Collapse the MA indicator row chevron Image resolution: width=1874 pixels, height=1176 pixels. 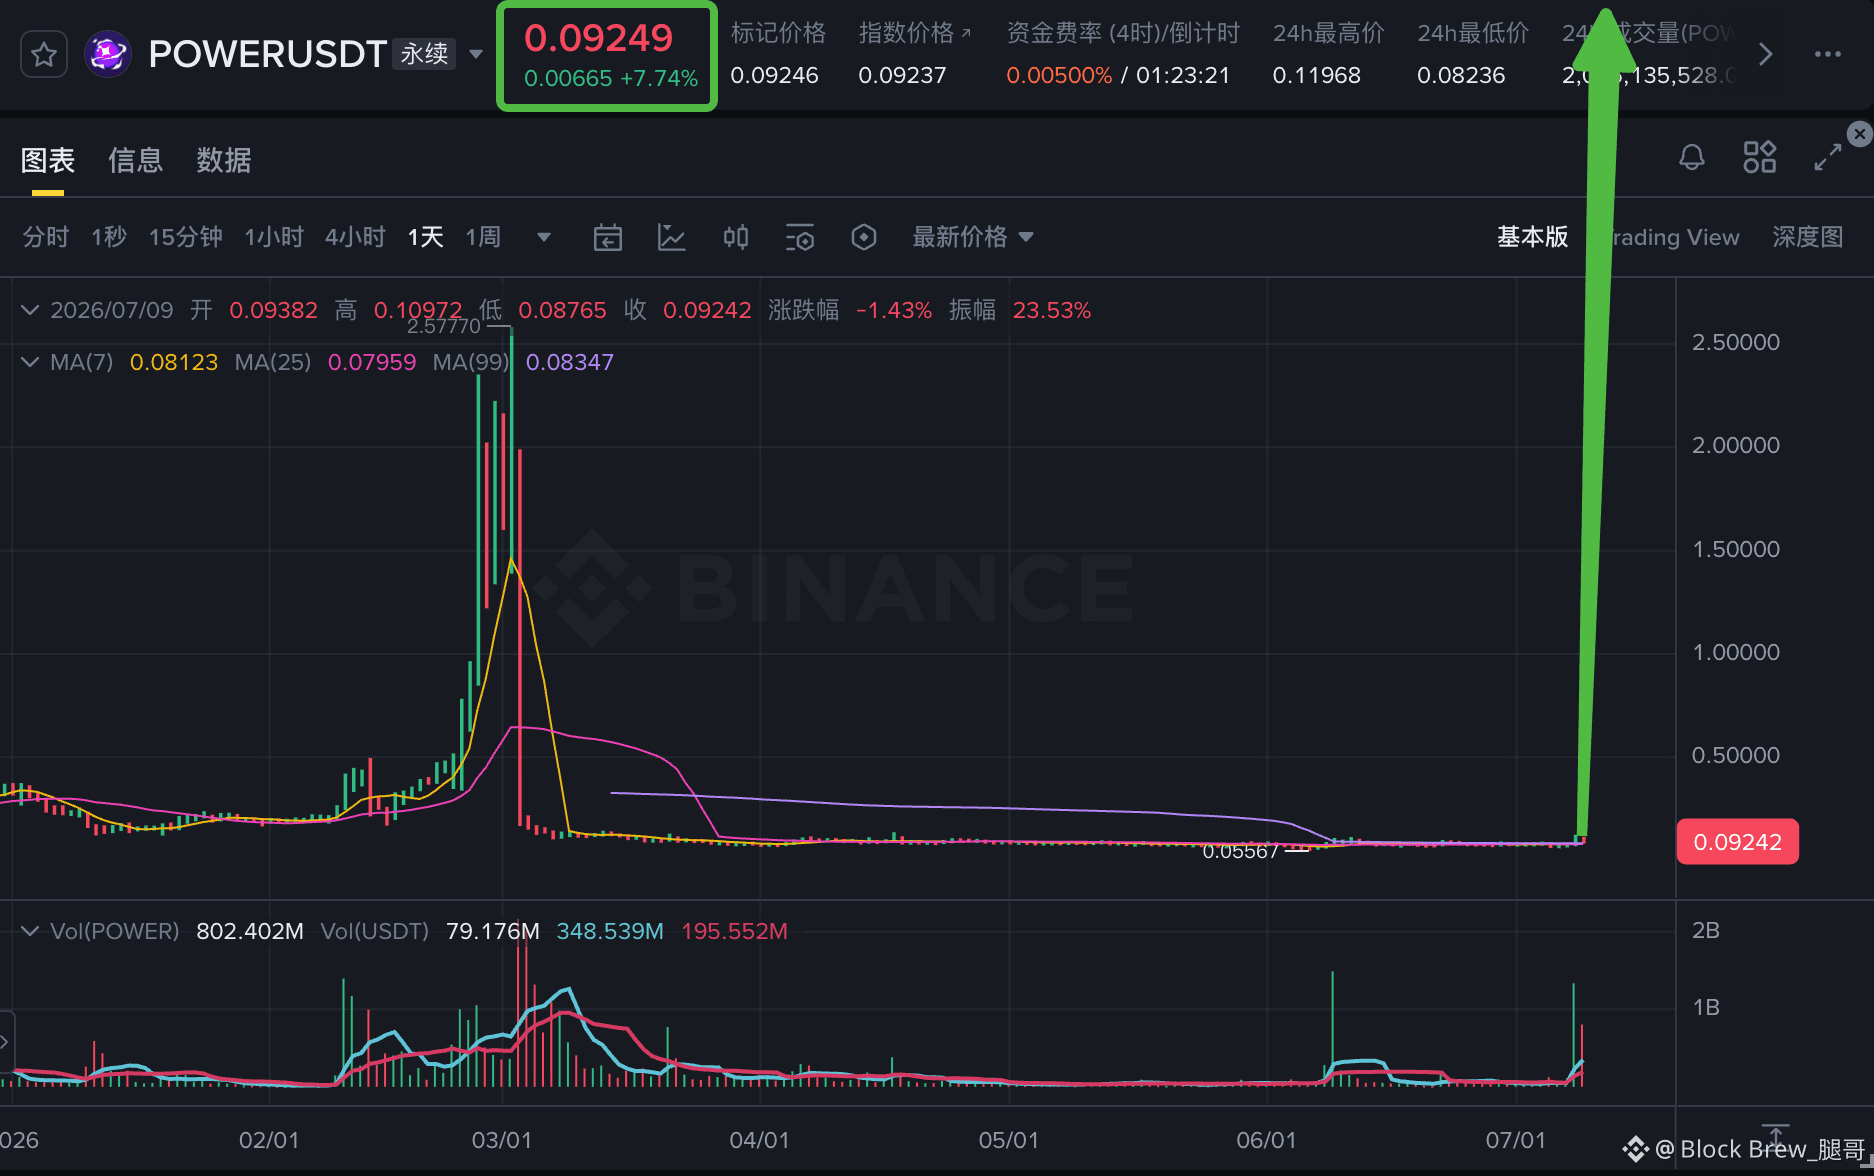tap(30, 362)
